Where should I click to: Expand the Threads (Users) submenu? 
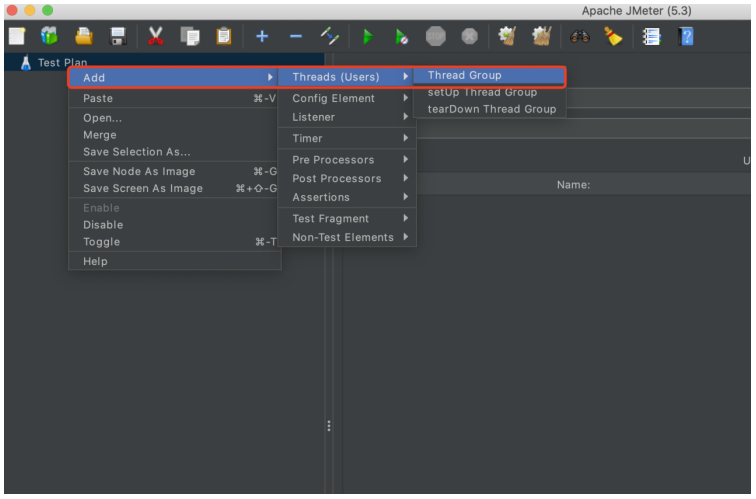pos(346,77)
